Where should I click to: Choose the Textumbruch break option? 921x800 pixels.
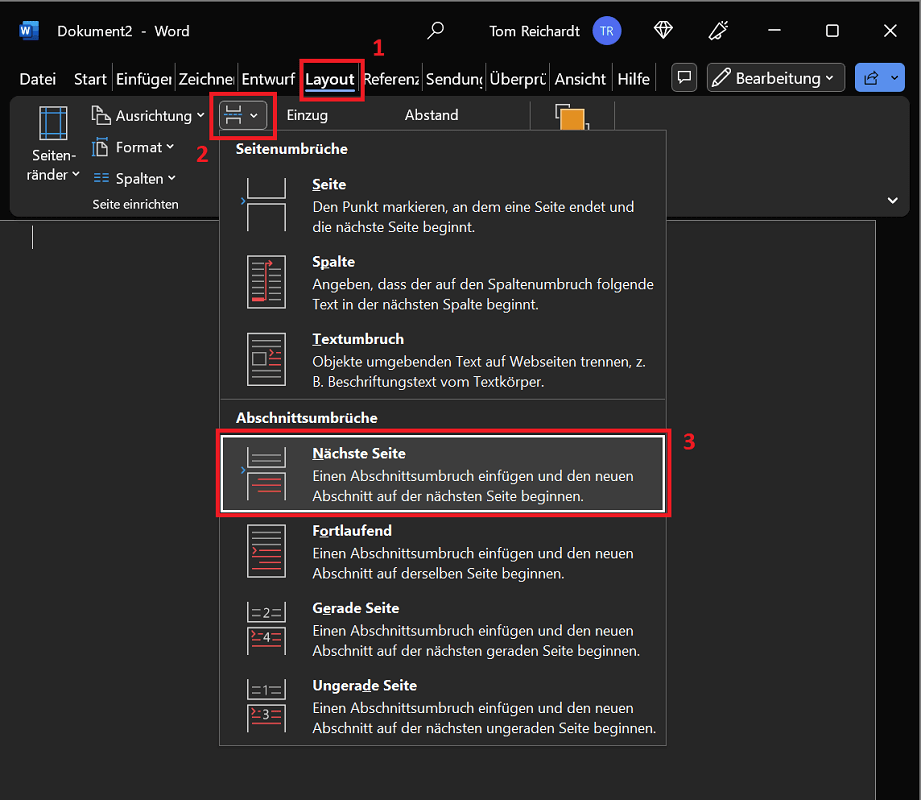[x=443, y=360]
